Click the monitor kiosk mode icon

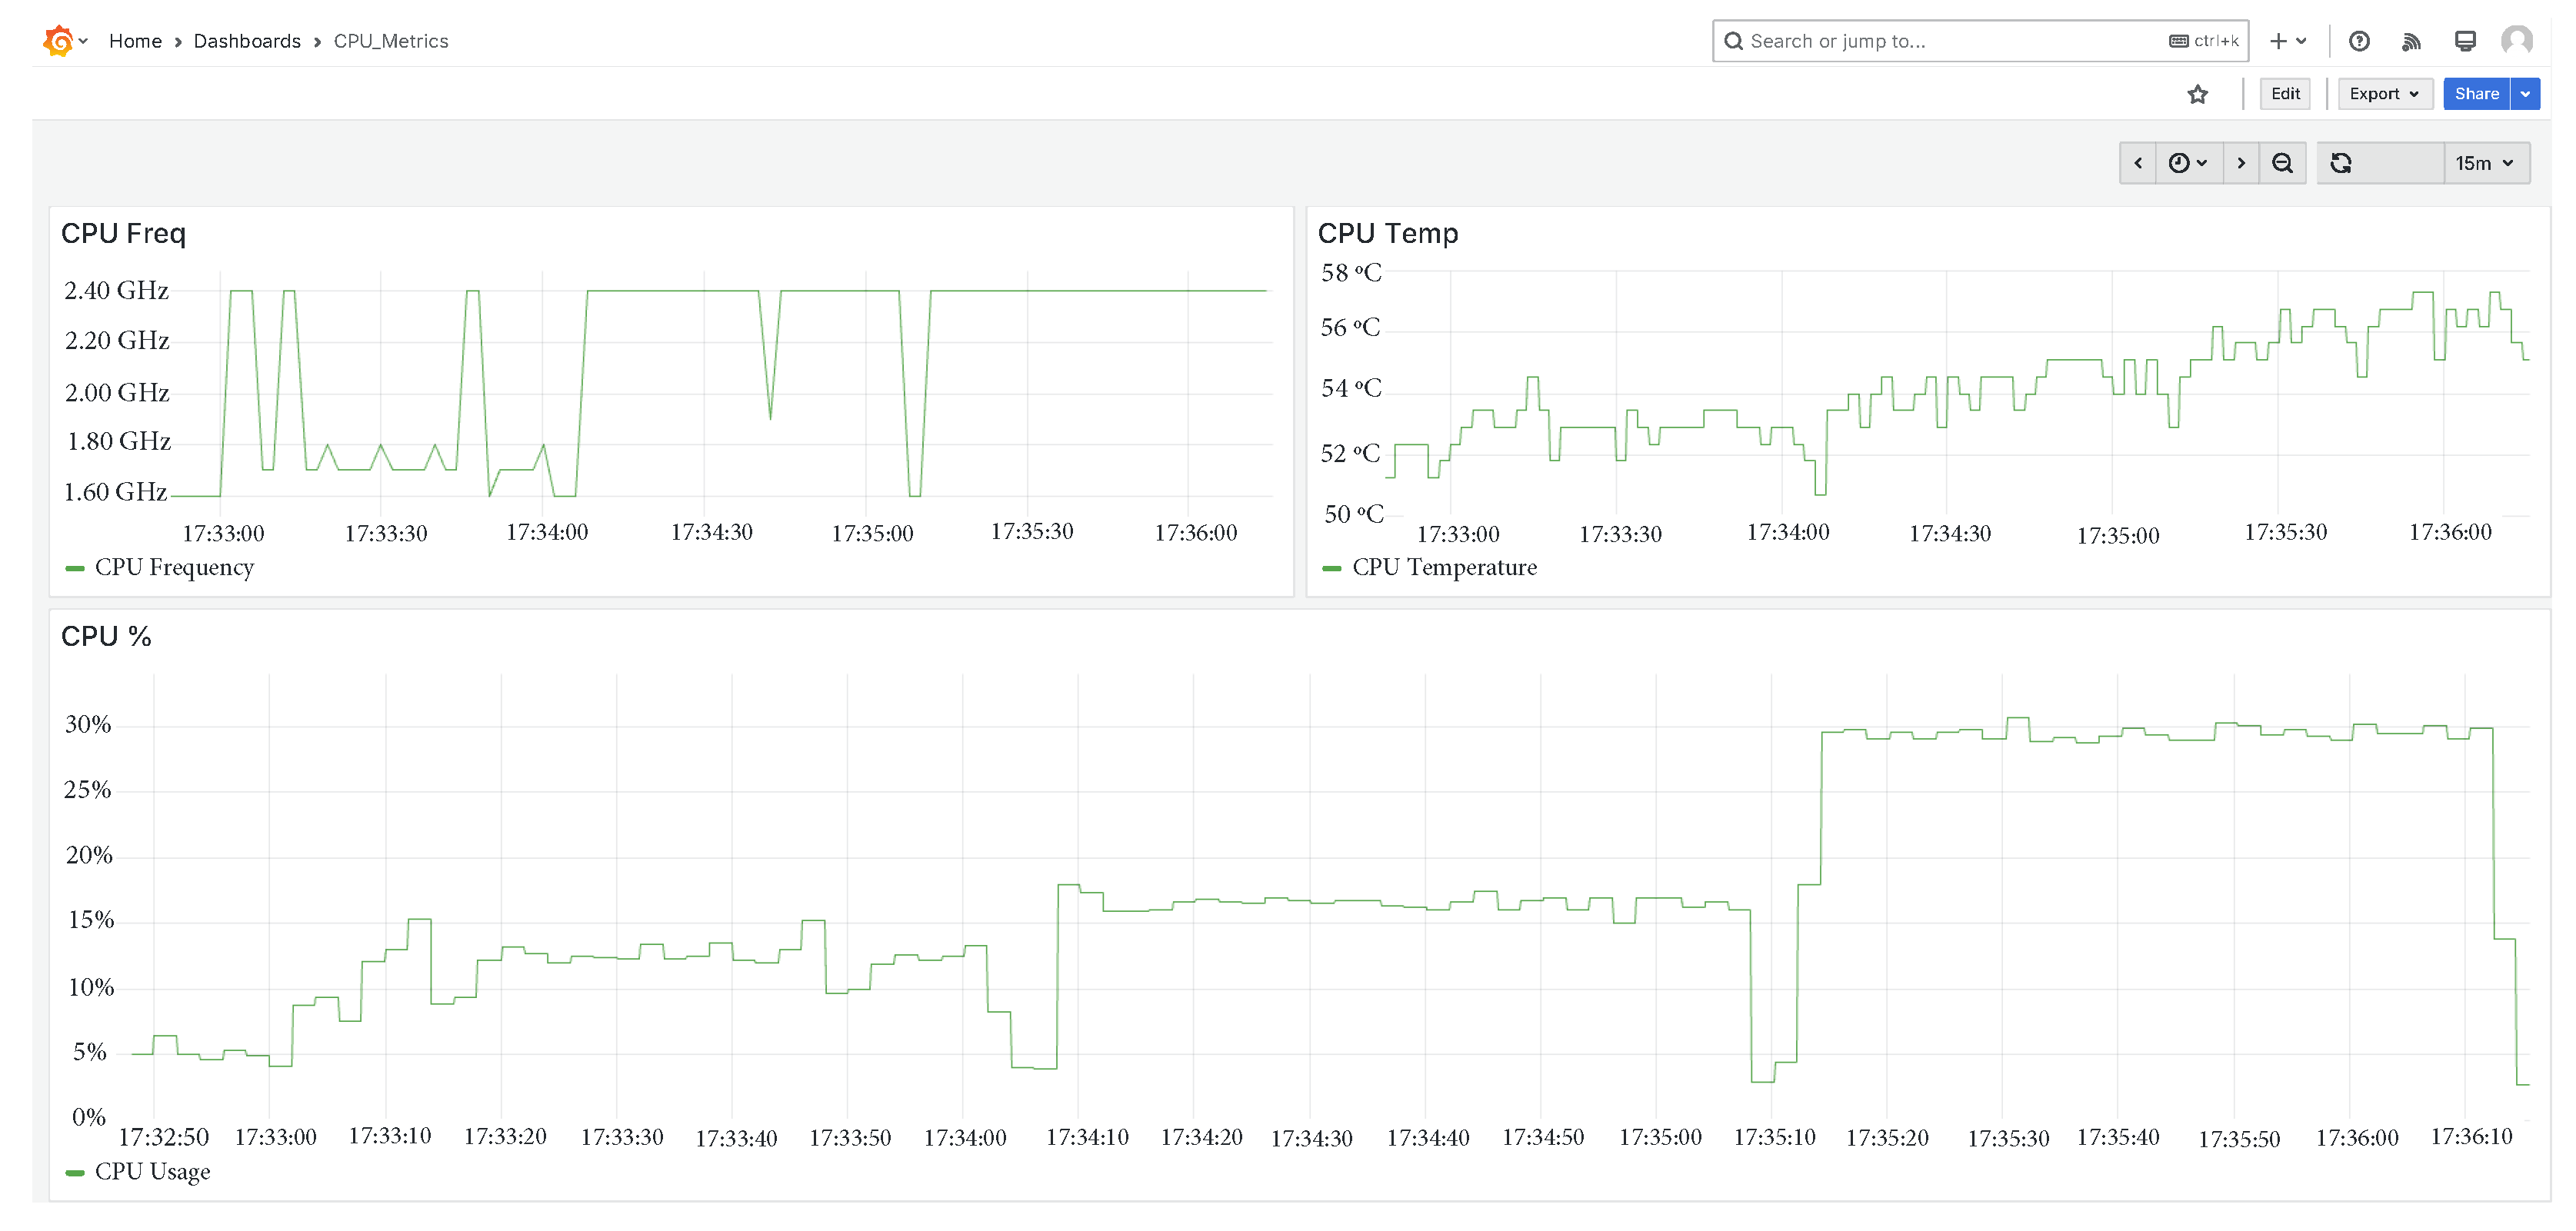coord(2465,41)
